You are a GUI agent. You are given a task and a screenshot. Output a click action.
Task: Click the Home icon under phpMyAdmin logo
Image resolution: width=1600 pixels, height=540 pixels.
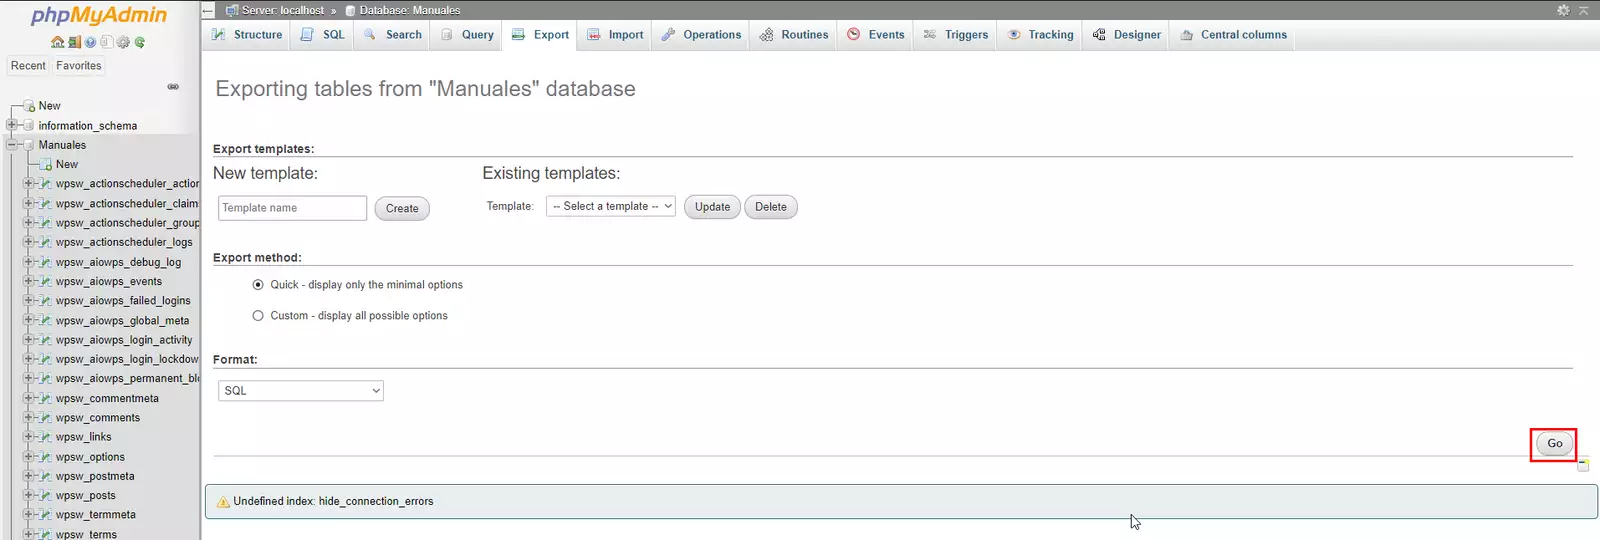click(x=57, y=42)
